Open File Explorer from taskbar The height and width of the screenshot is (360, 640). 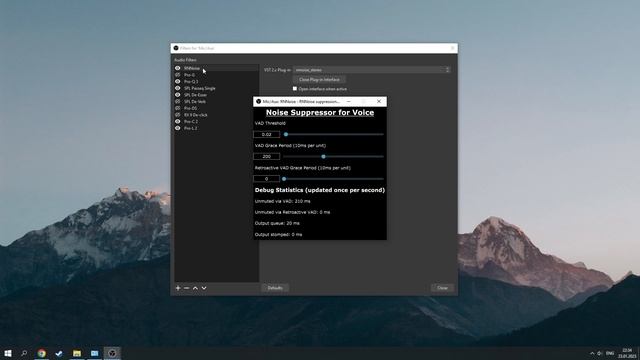77,353
